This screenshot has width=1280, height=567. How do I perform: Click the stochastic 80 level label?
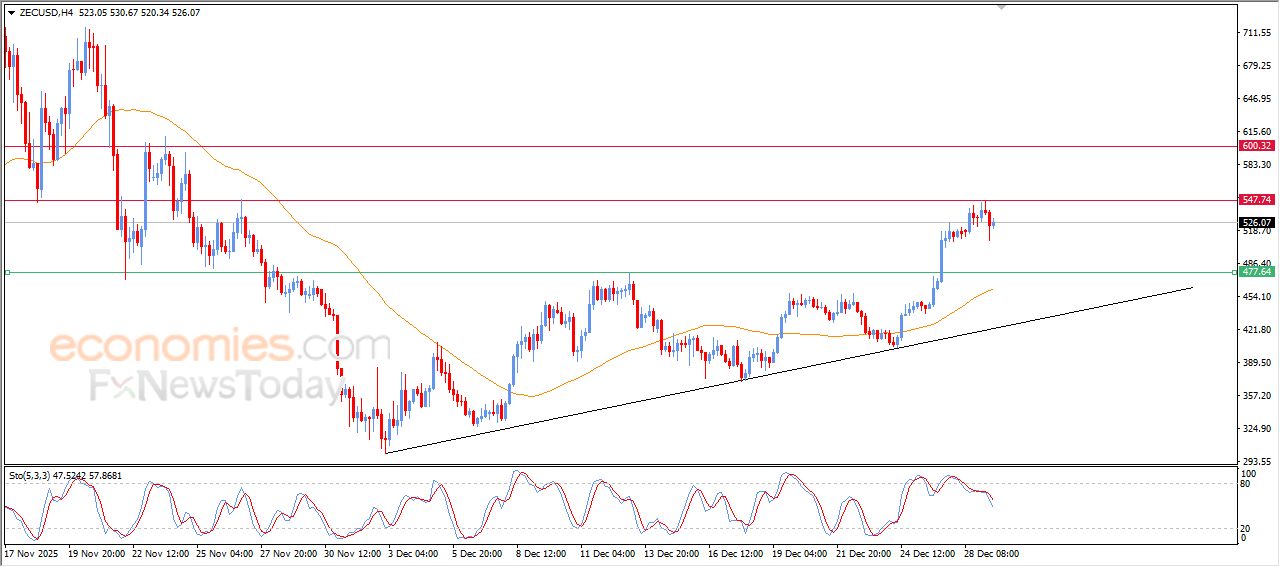click(1246, 484)
